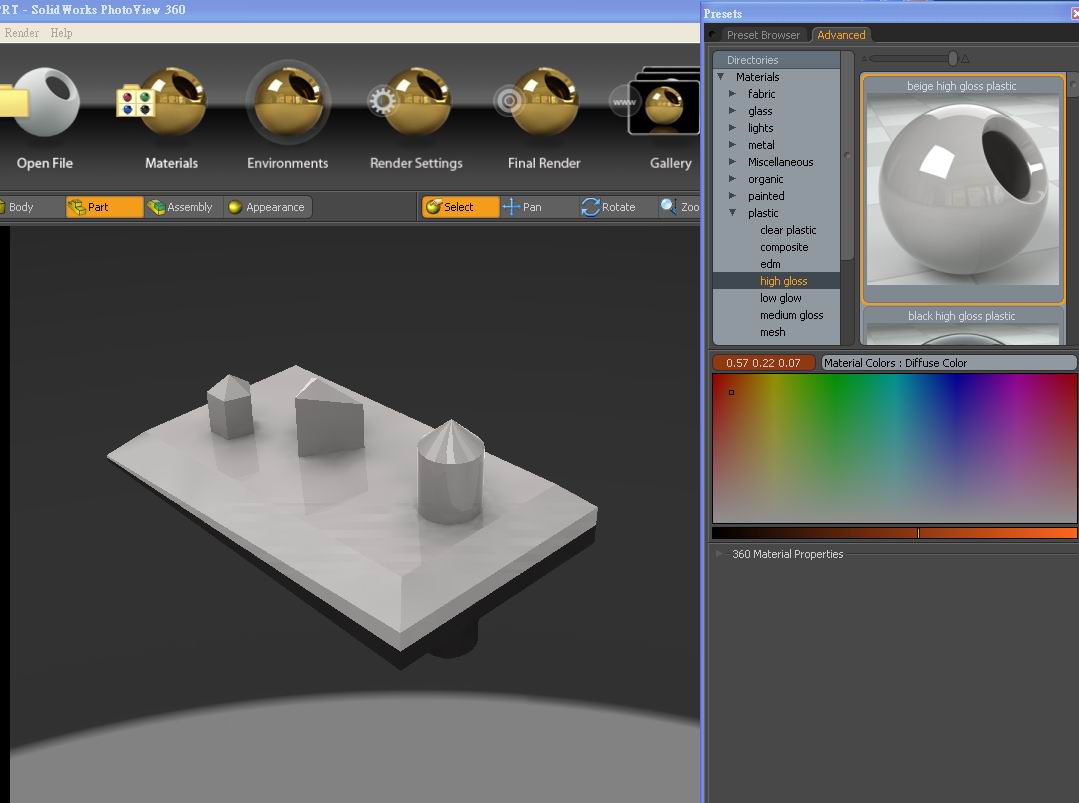This screenshot has width=1079, height=803.
Task: Toggle Part selection mode
Action: click(x=105, y=207)
